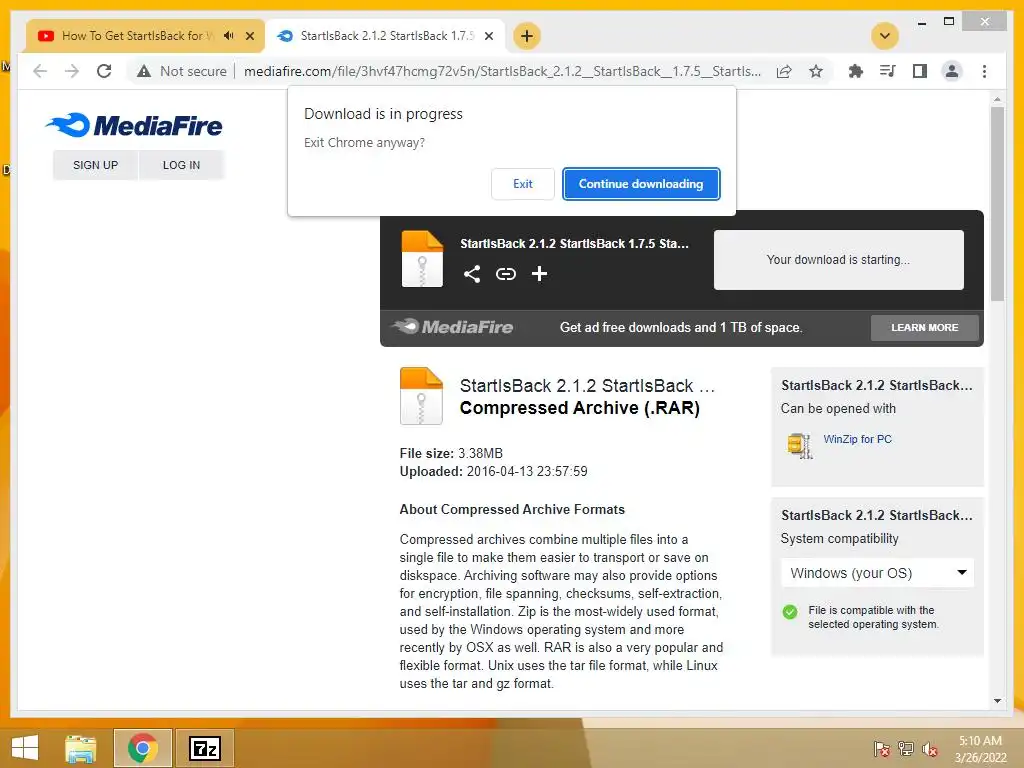Open the Windows Start button
This screenshot has width=1024, height=768.
[25, 748]
